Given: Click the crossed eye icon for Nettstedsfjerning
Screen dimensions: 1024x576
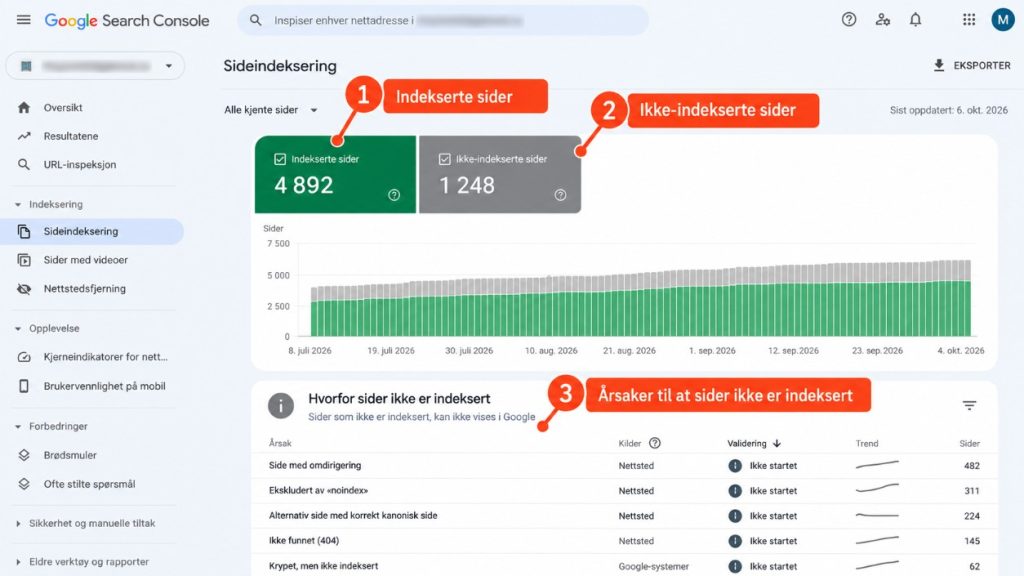Looking at the screenshot, I should 24,289.
